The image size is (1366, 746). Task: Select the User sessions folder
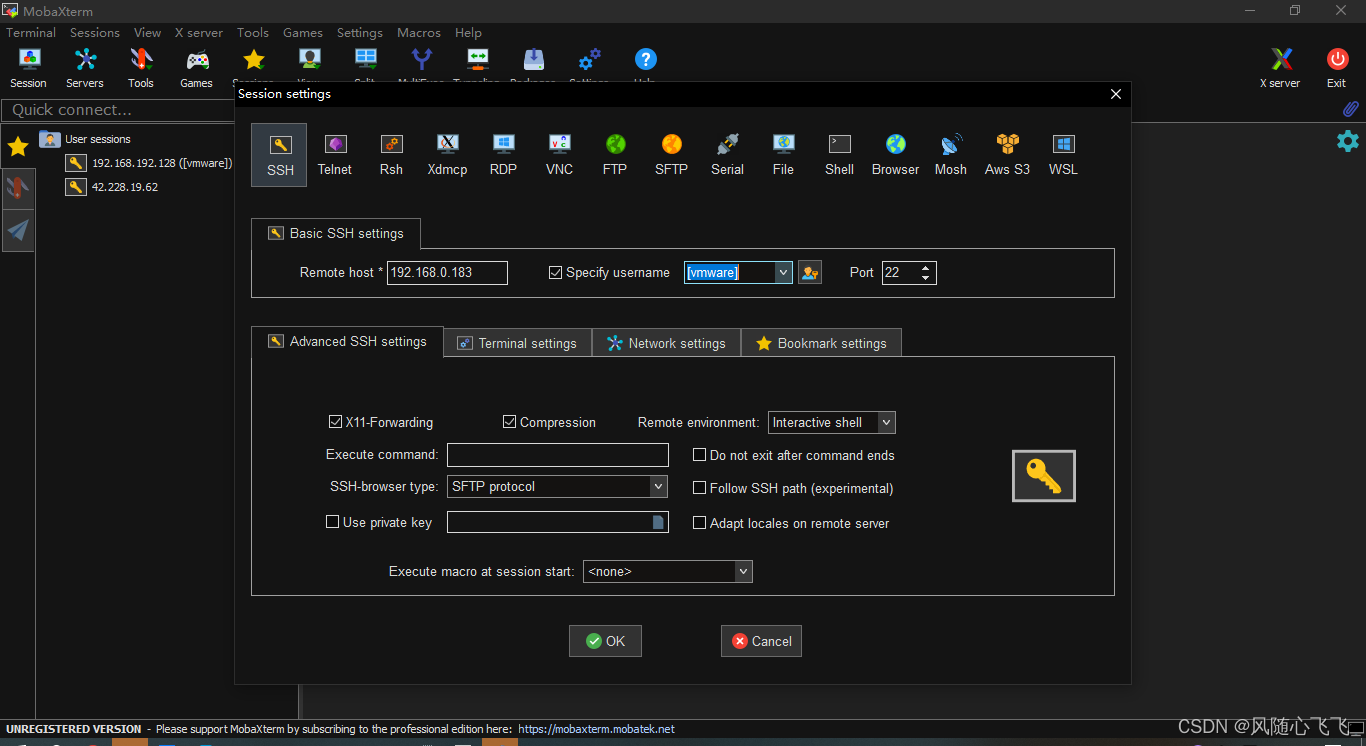coord(85,139)
